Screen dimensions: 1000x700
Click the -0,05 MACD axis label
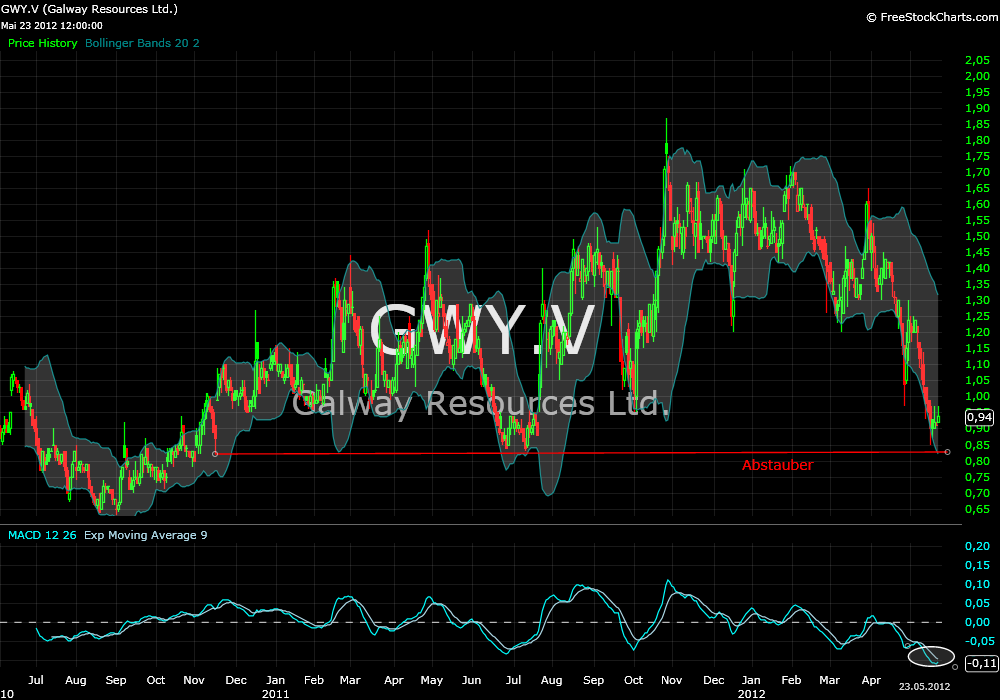[x=978, y=641]
